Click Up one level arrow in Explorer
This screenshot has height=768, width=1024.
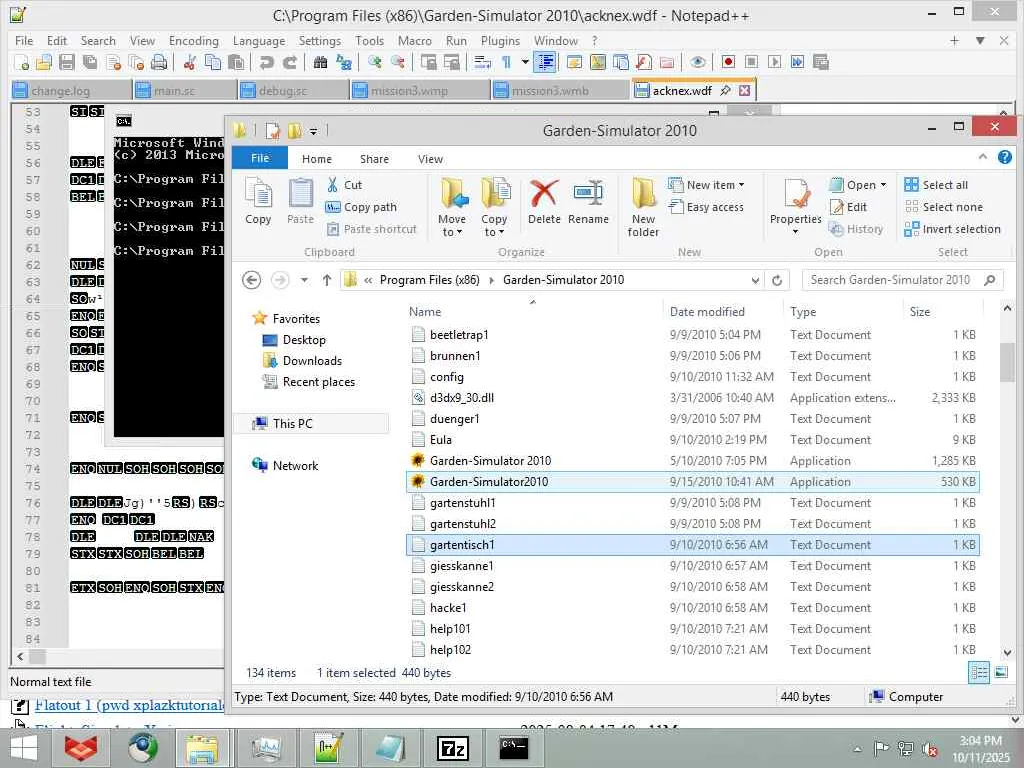click(327, 280)
